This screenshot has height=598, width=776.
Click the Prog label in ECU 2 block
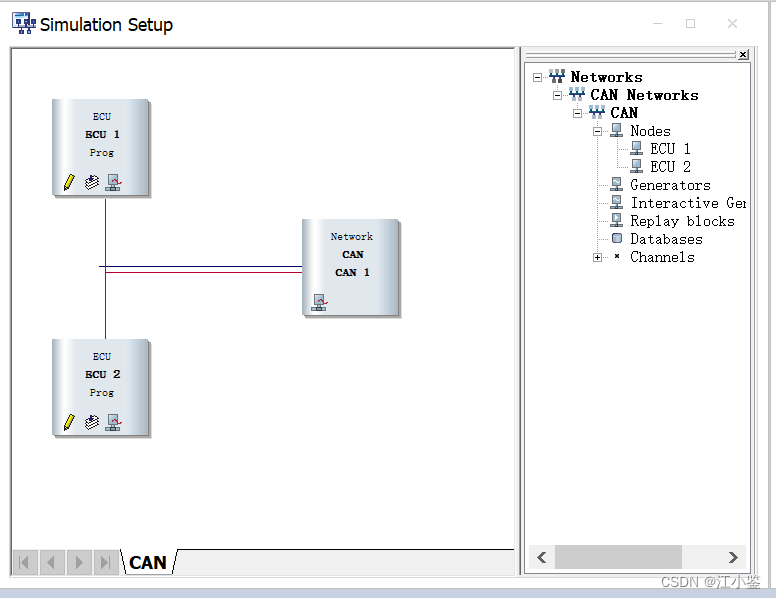pyautogui.click(x=101, y=393)
